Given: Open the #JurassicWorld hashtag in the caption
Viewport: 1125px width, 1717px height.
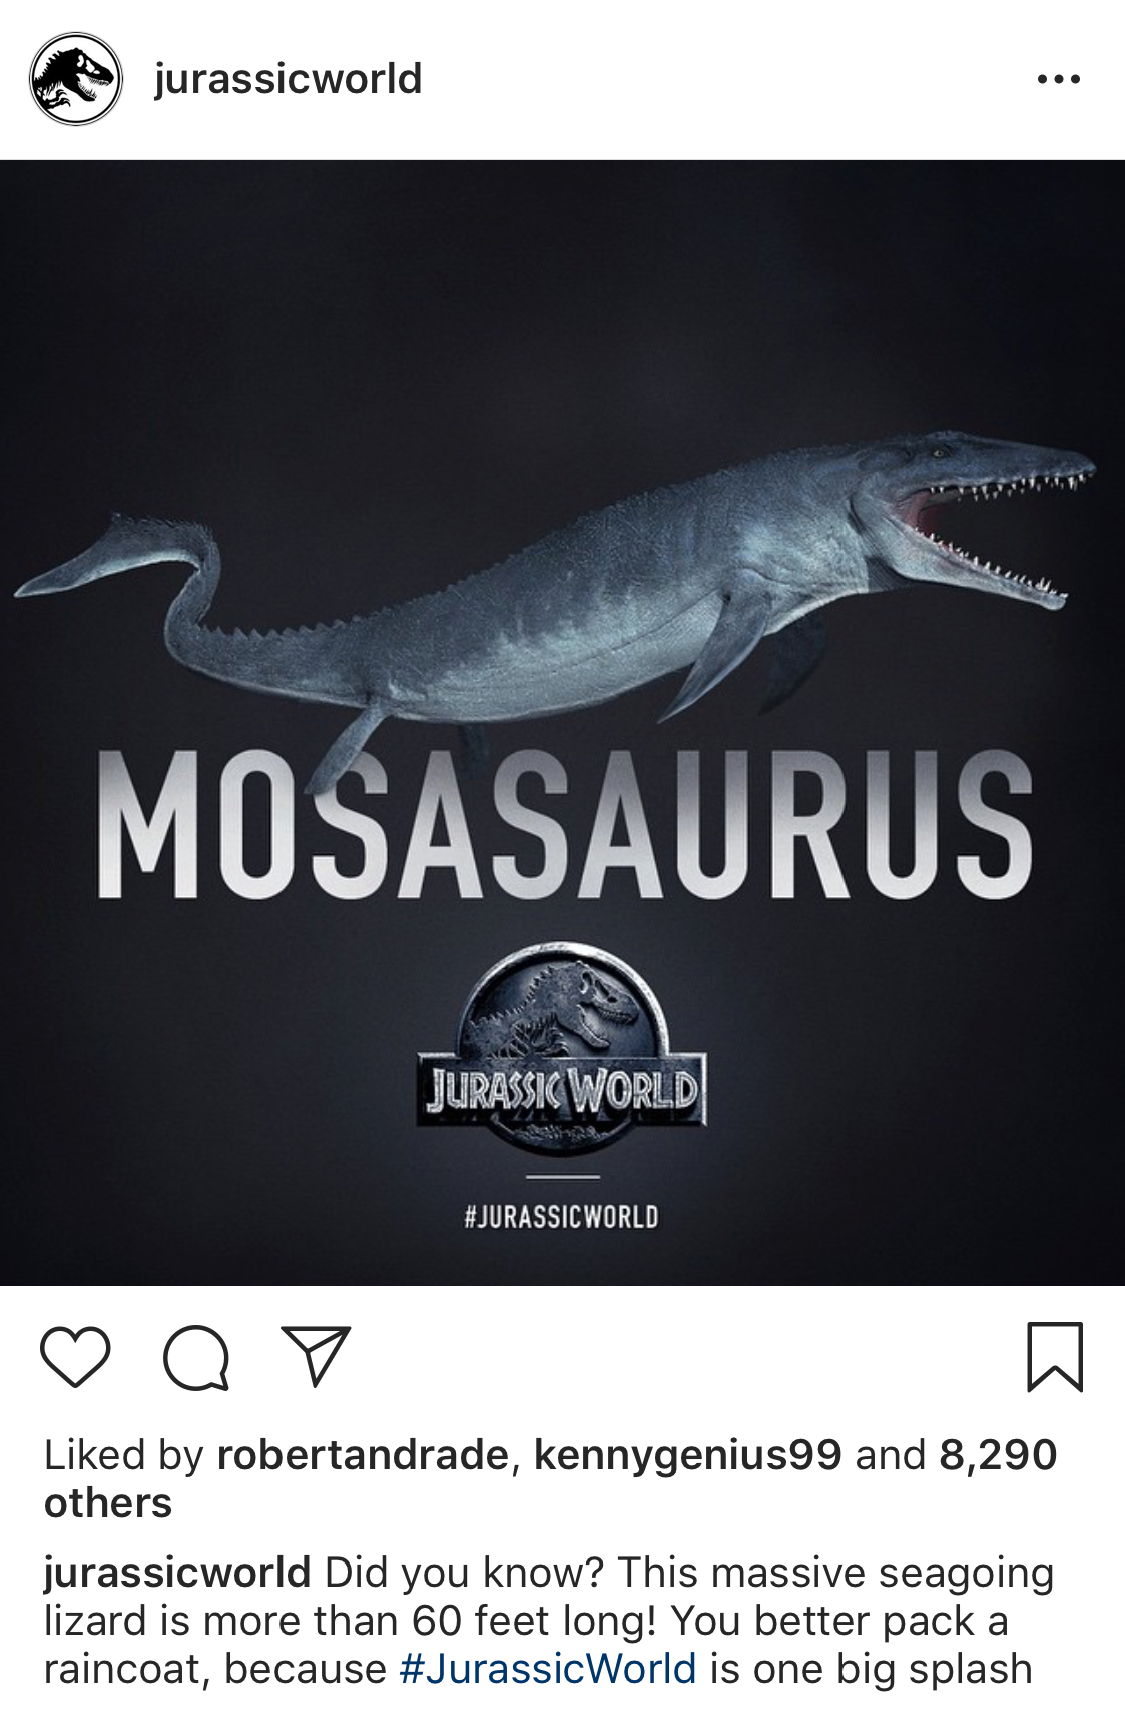Looking at the screenshot, I should coord(547,1669).
